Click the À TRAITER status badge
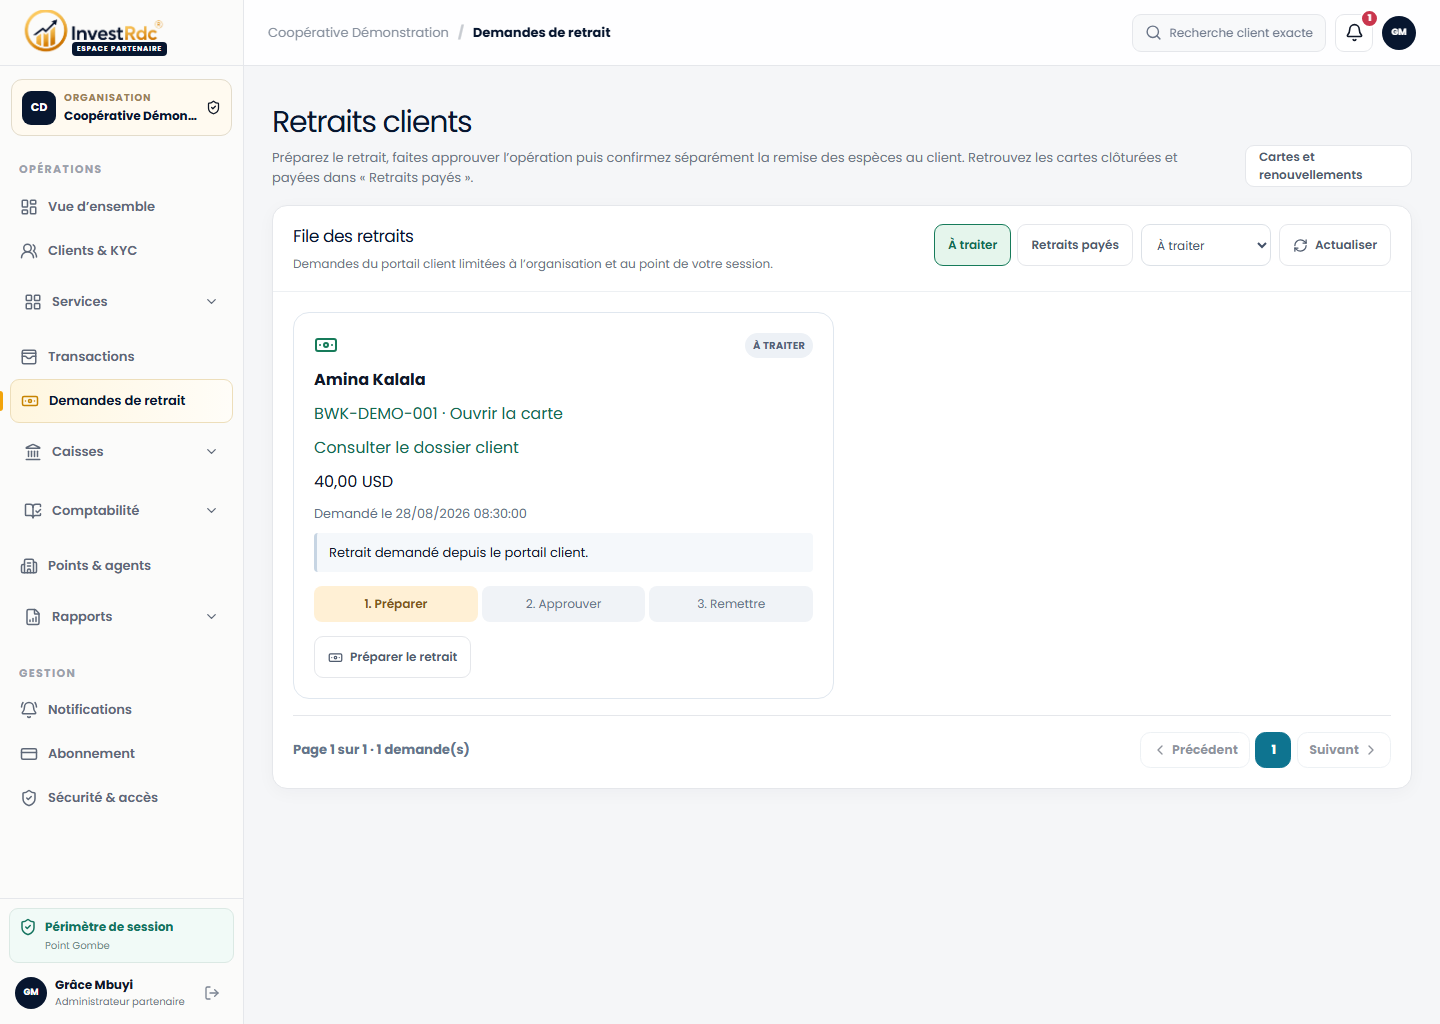This screenshot has width=1440, height=1024. click(779, 346)
